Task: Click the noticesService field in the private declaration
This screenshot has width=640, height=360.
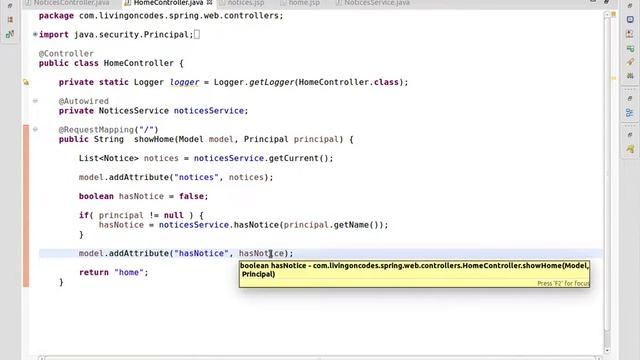Action: click(209, 111)
